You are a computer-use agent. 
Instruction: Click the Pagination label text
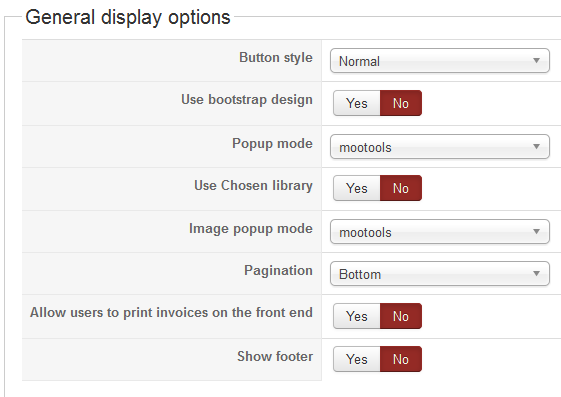(278, 270)
